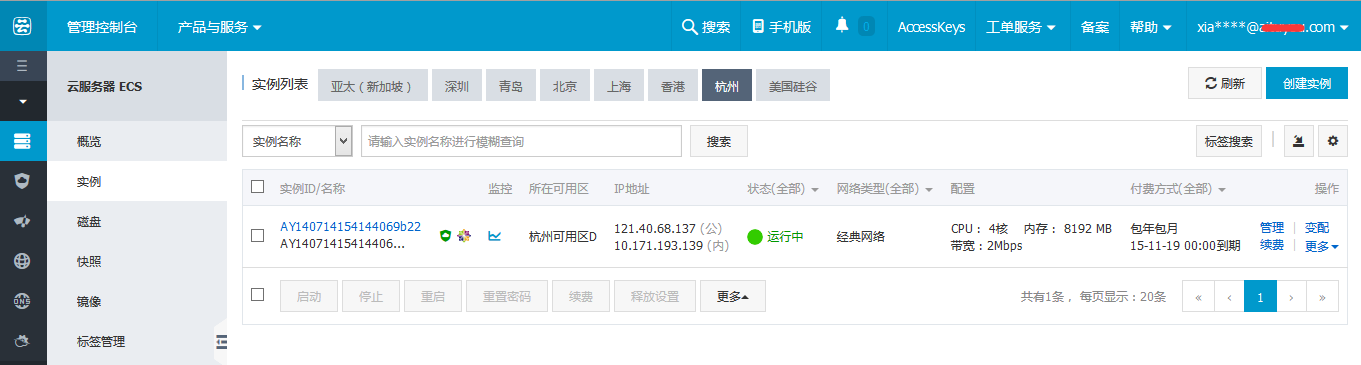Expand the 更多 link in the instance row
This screenshot has width=1361, height=365.
click(x=1322, y=246)
